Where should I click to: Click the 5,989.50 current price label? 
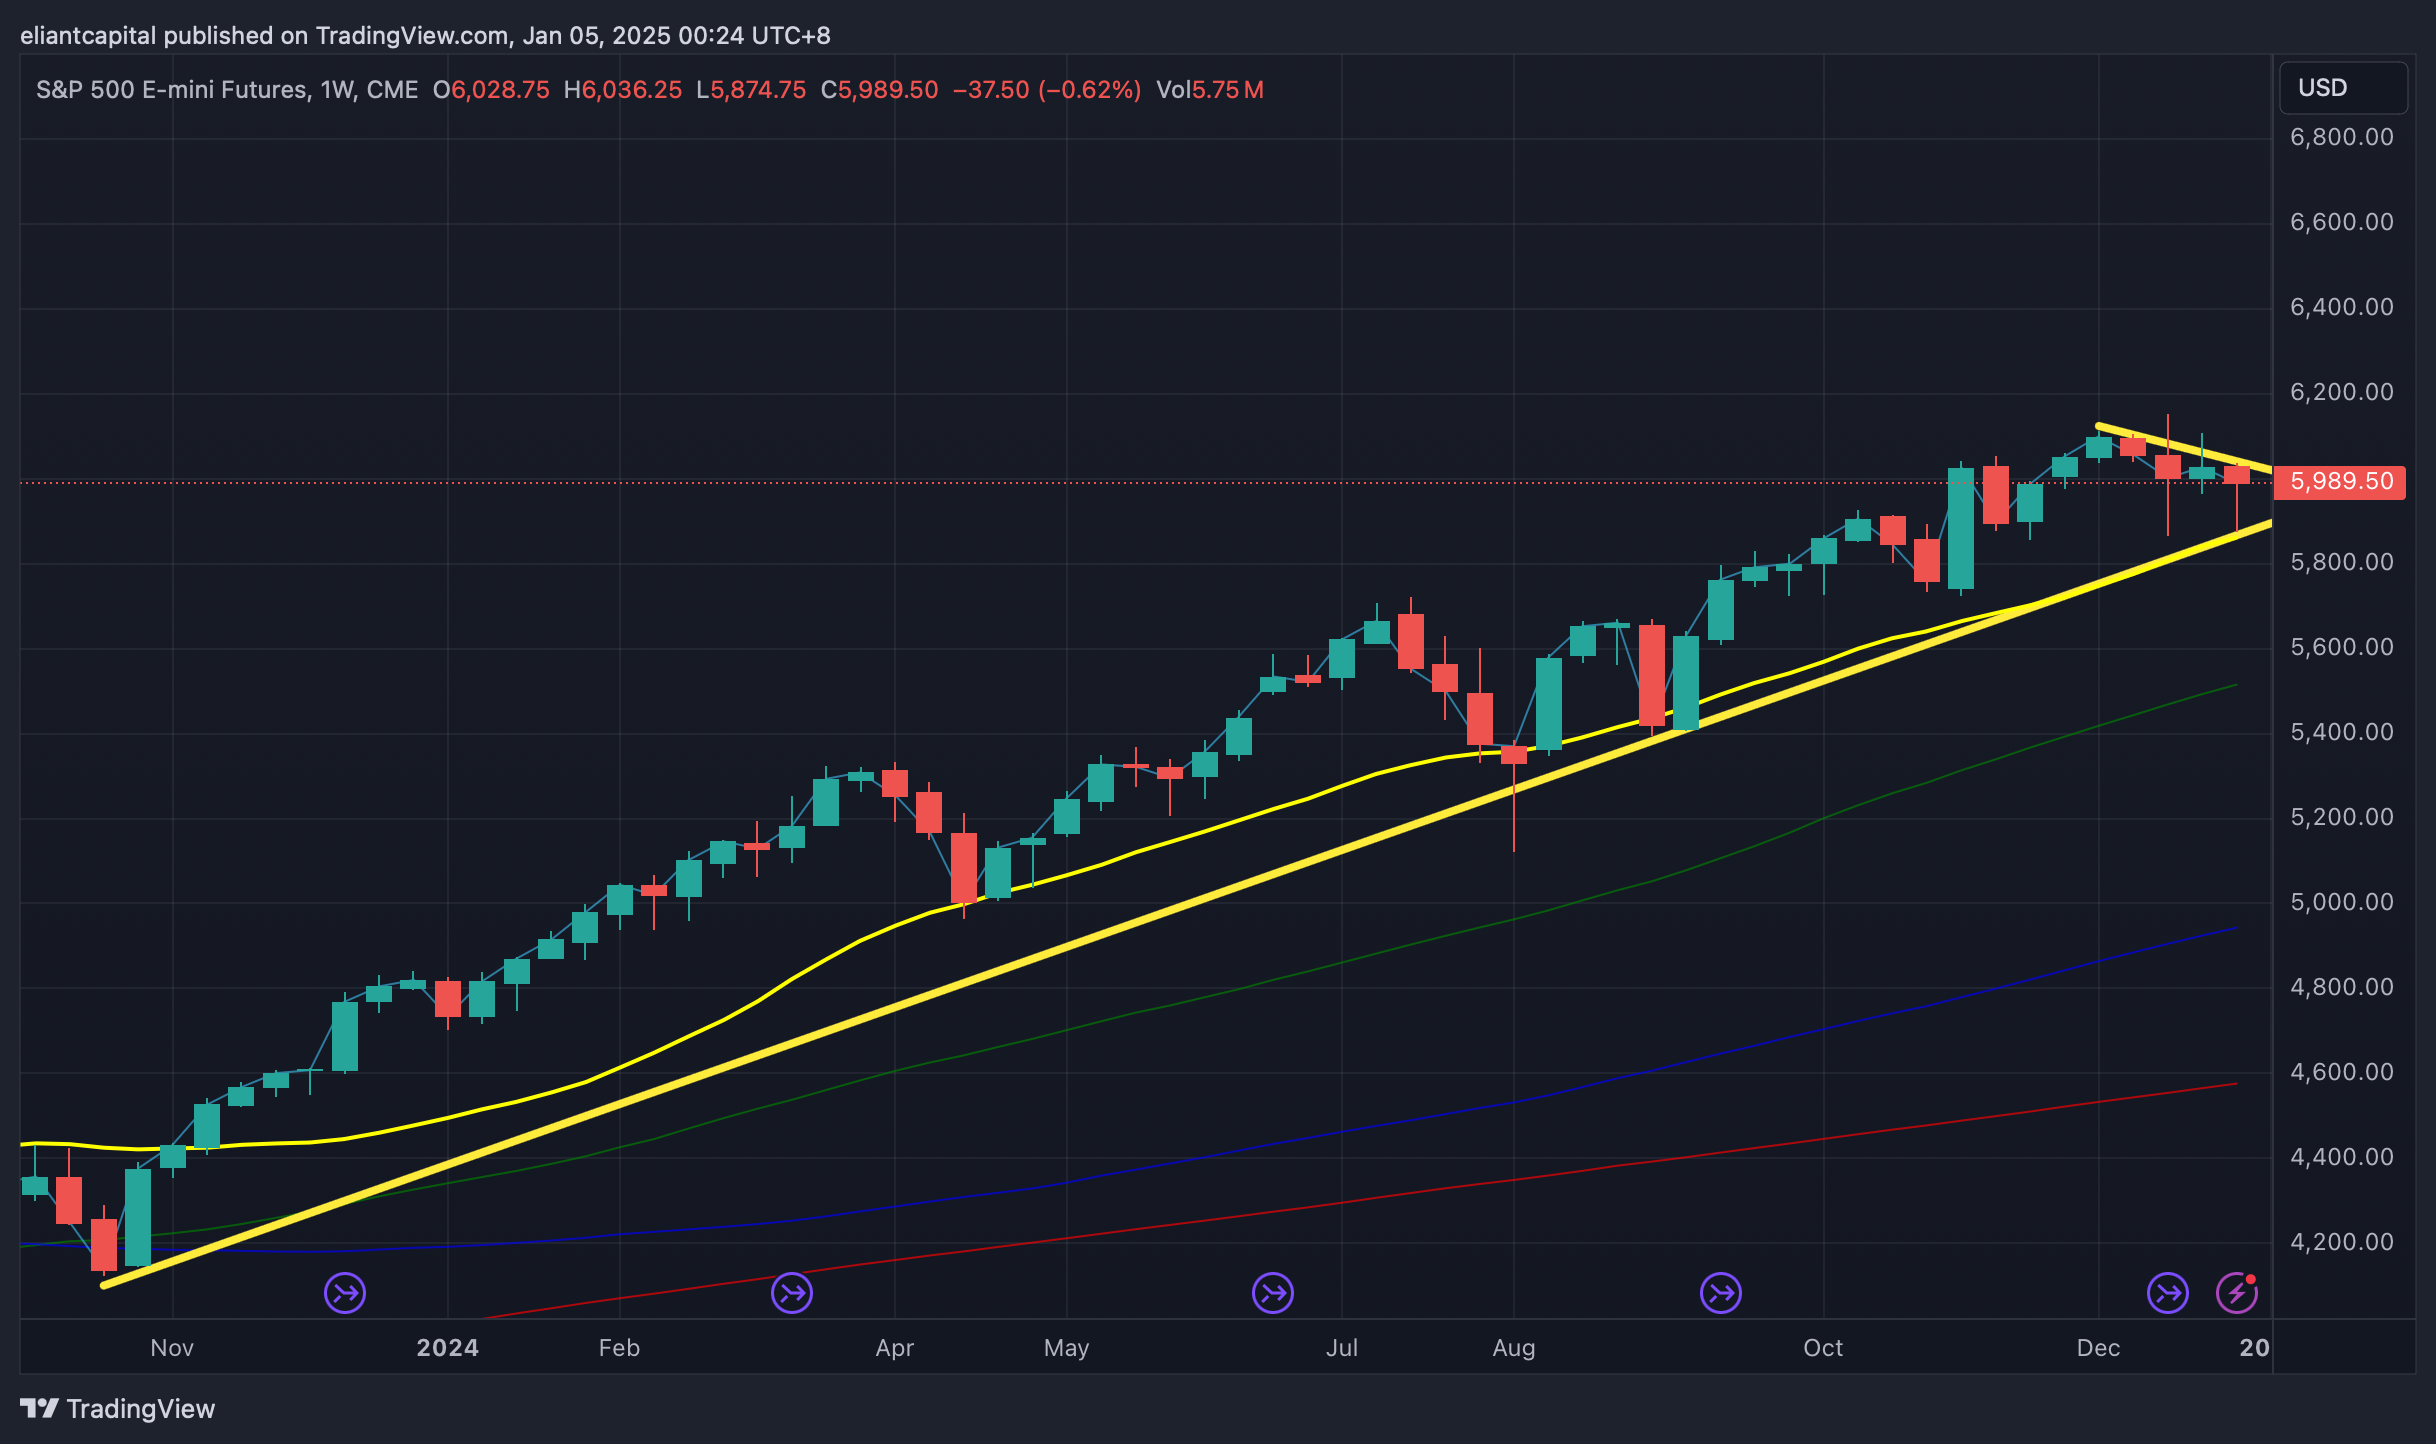click(2341, 482)
